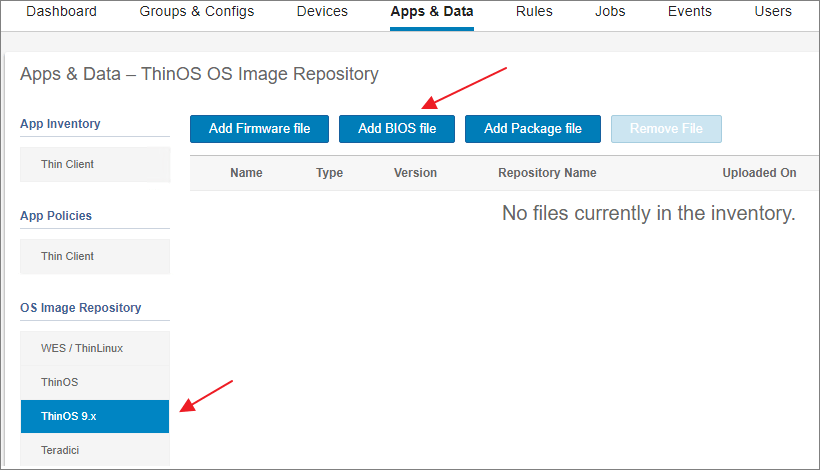The height and width of the screenshot is (470, 820).
Task: Sort by the Repository Name column
Action: [x=547, y=173]
